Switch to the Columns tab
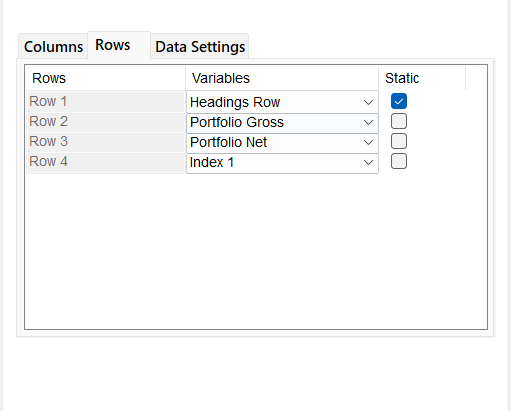This screenshot has height=411, width=511. click(53, 46)
